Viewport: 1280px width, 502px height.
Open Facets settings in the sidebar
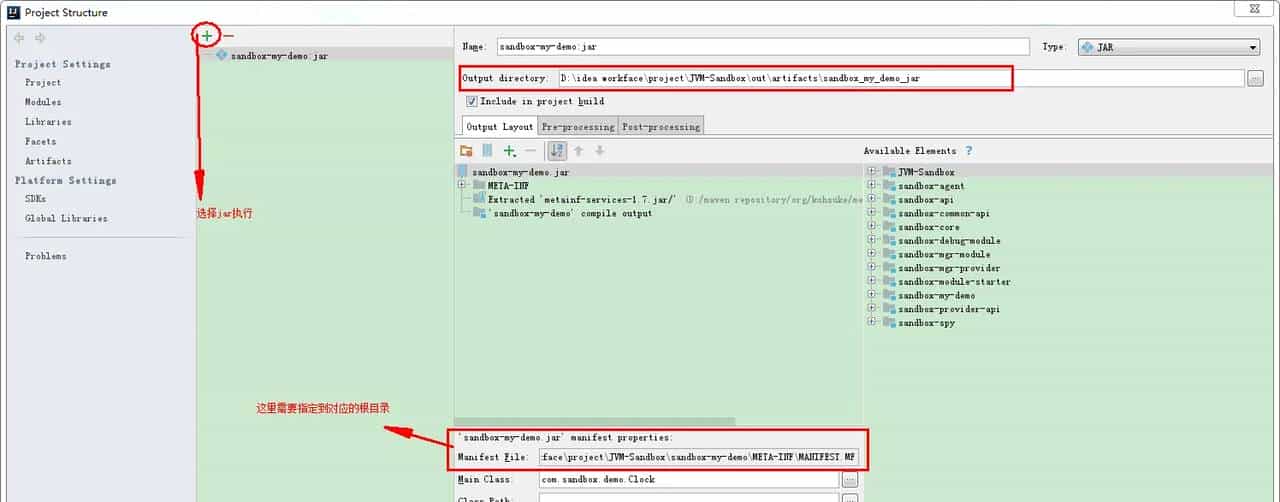(x=41, y=142)
